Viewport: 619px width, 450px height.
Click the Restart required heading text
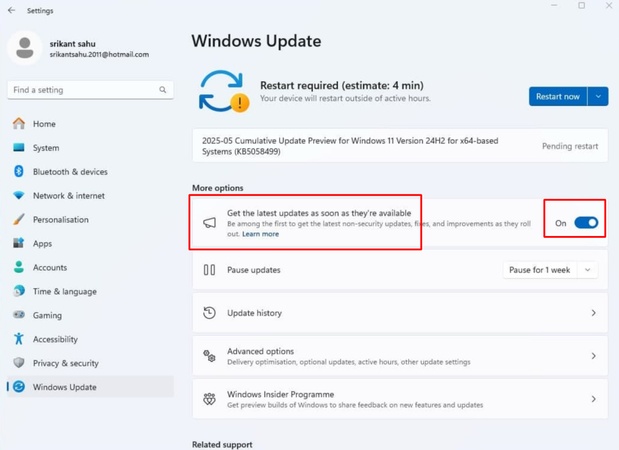[342, 85]
